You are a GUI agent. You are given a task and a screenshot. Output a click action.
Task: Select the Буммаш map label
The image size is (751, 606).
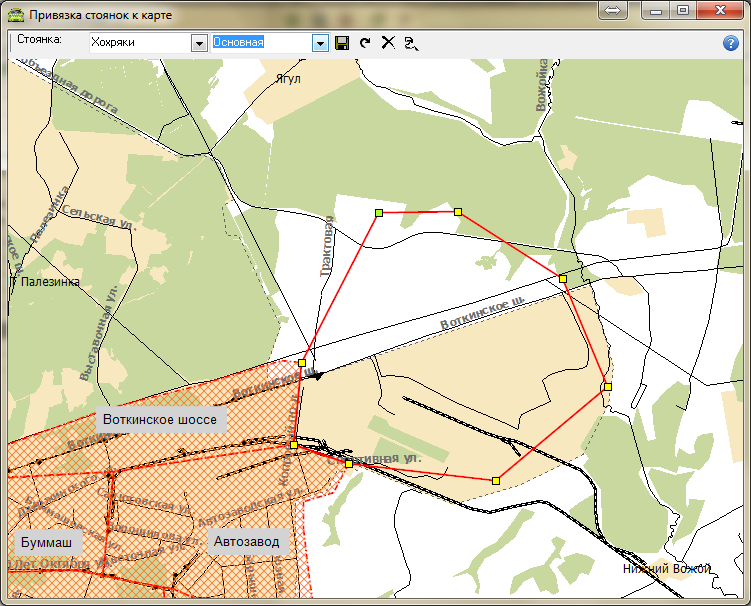click(46, 542)
